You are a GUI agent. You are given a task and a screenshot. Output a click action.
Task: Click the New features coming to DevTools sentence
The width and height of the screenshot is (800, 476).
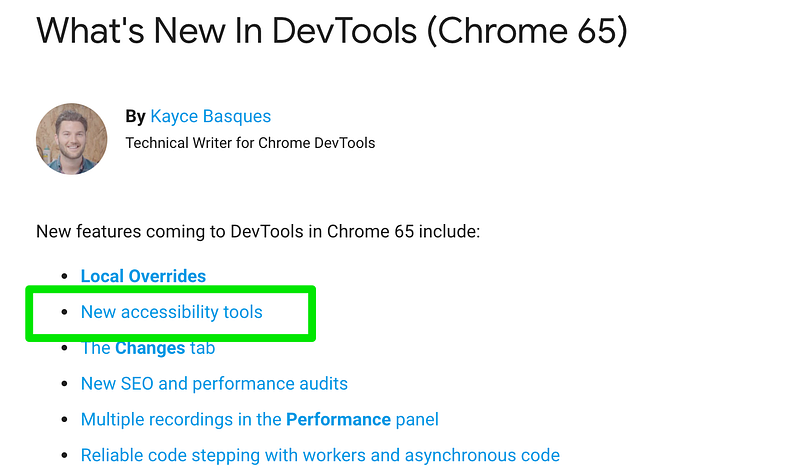[258, 232]
